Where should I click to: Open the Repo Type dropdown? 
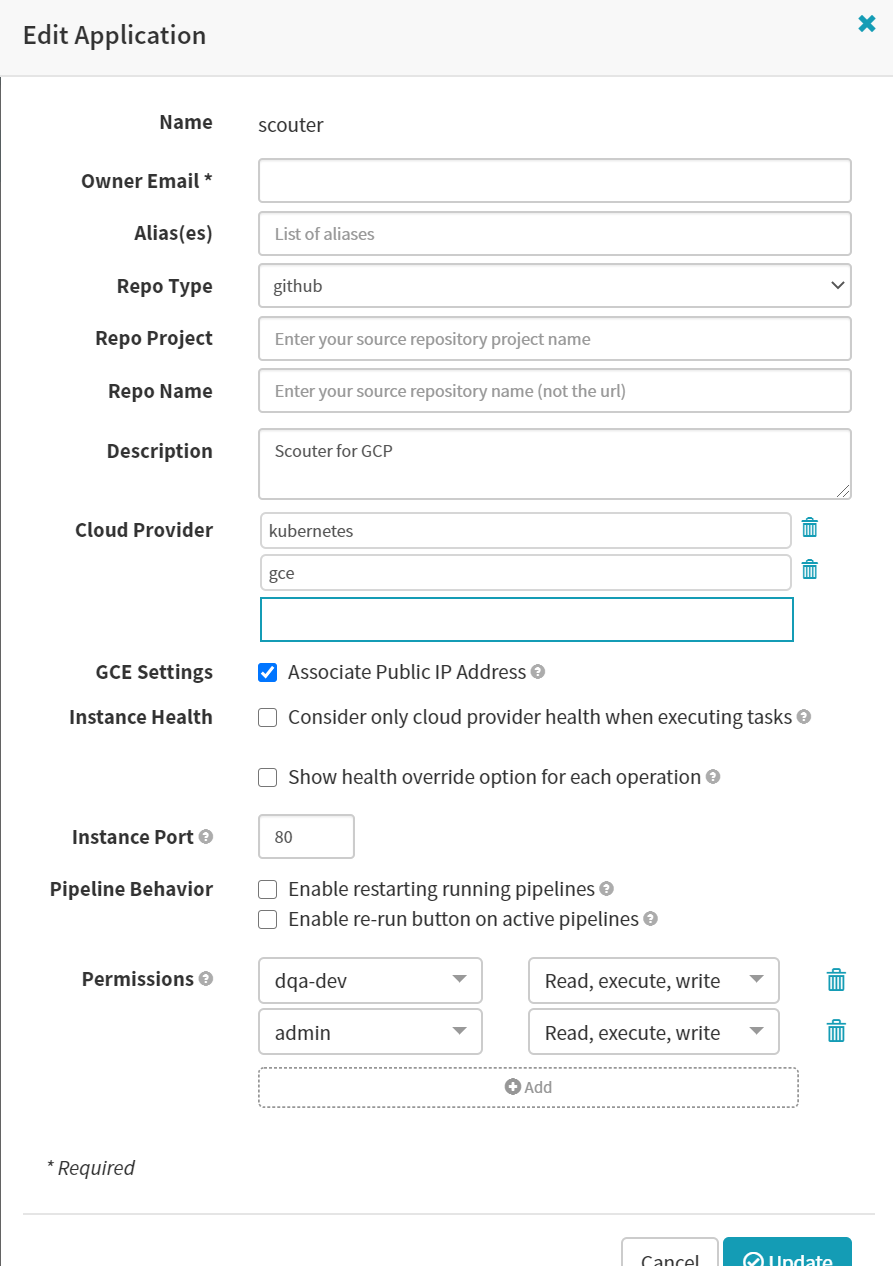click(x=554, y=285)
